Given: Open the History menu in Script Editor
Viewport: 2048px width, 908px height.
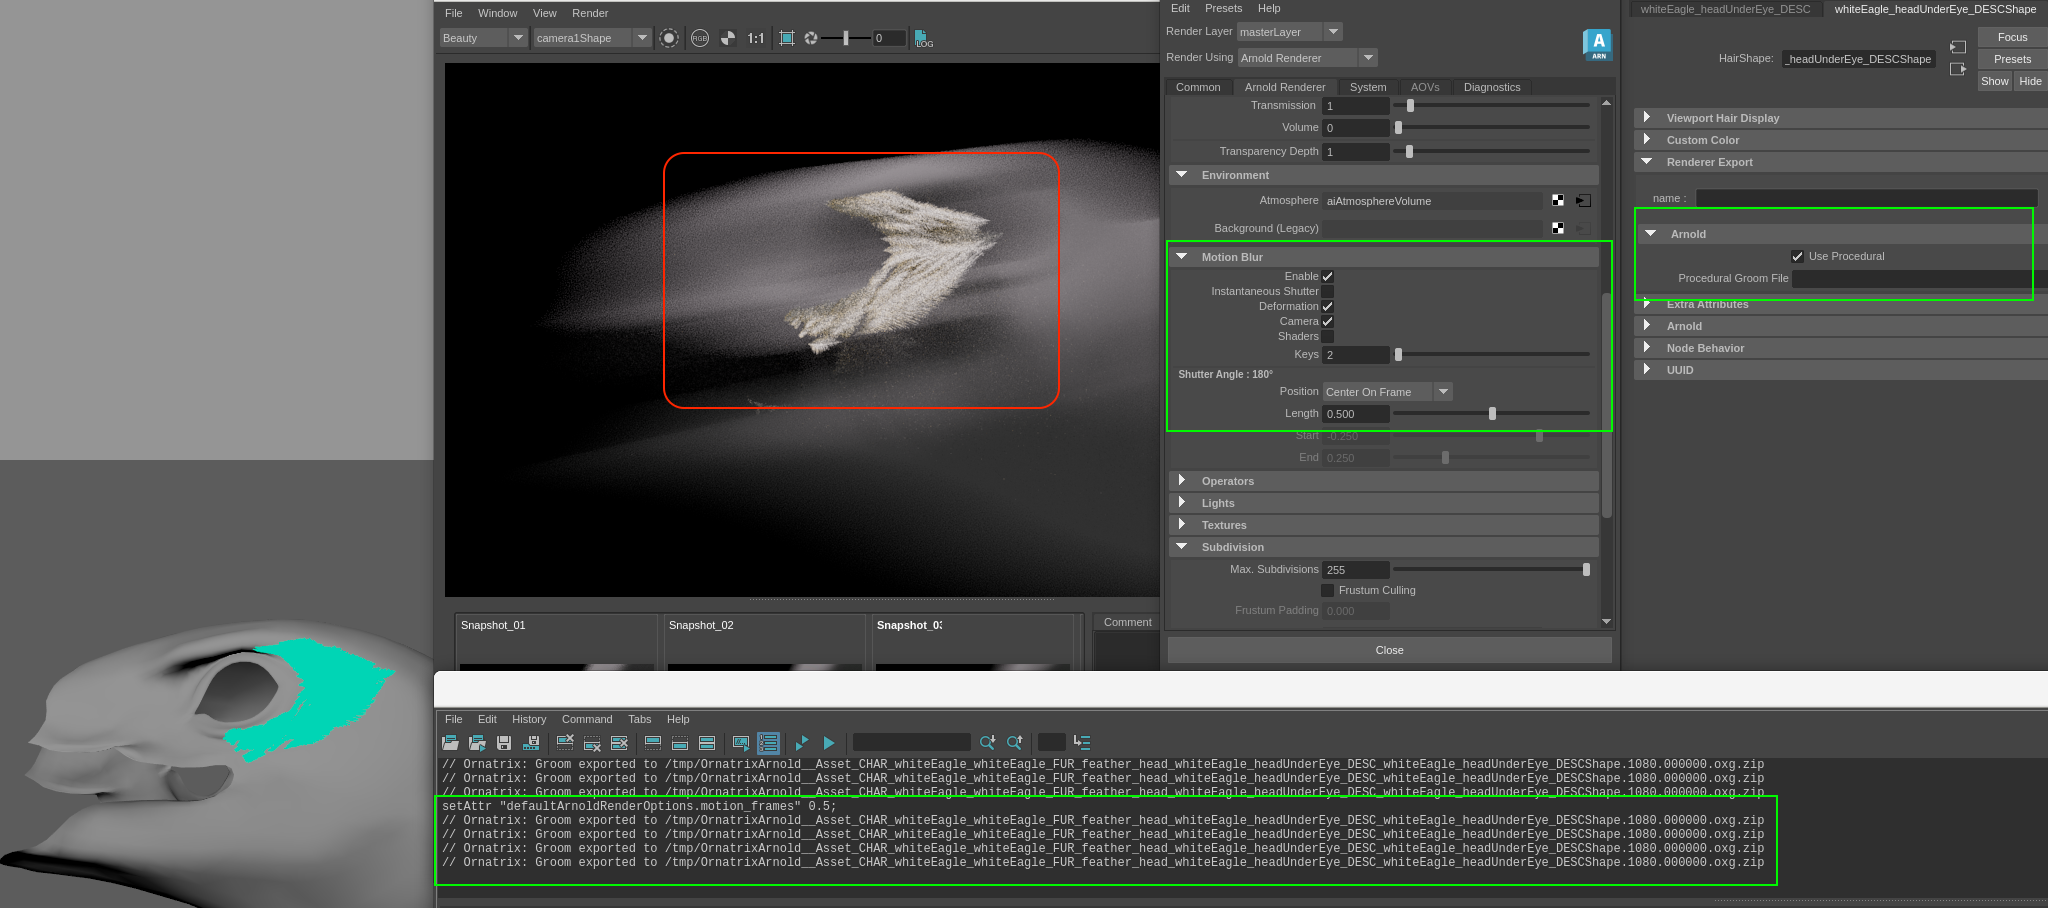Looking at the screenshot, I should pos(529,719).
